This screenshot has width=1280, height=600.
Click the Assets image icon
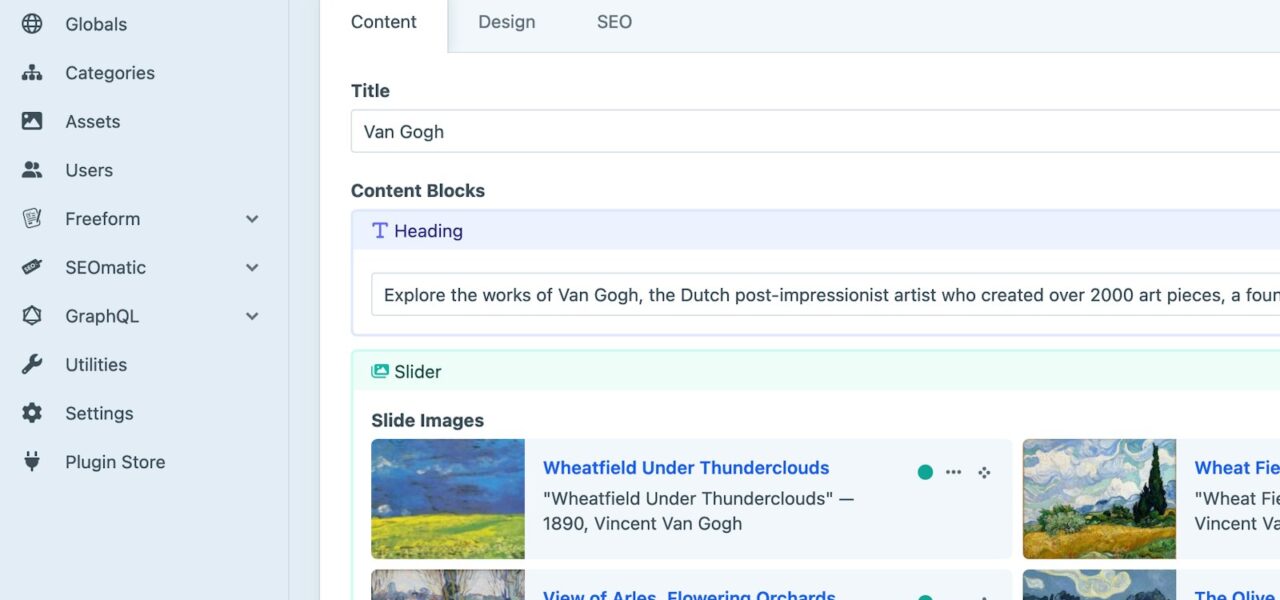32,121
